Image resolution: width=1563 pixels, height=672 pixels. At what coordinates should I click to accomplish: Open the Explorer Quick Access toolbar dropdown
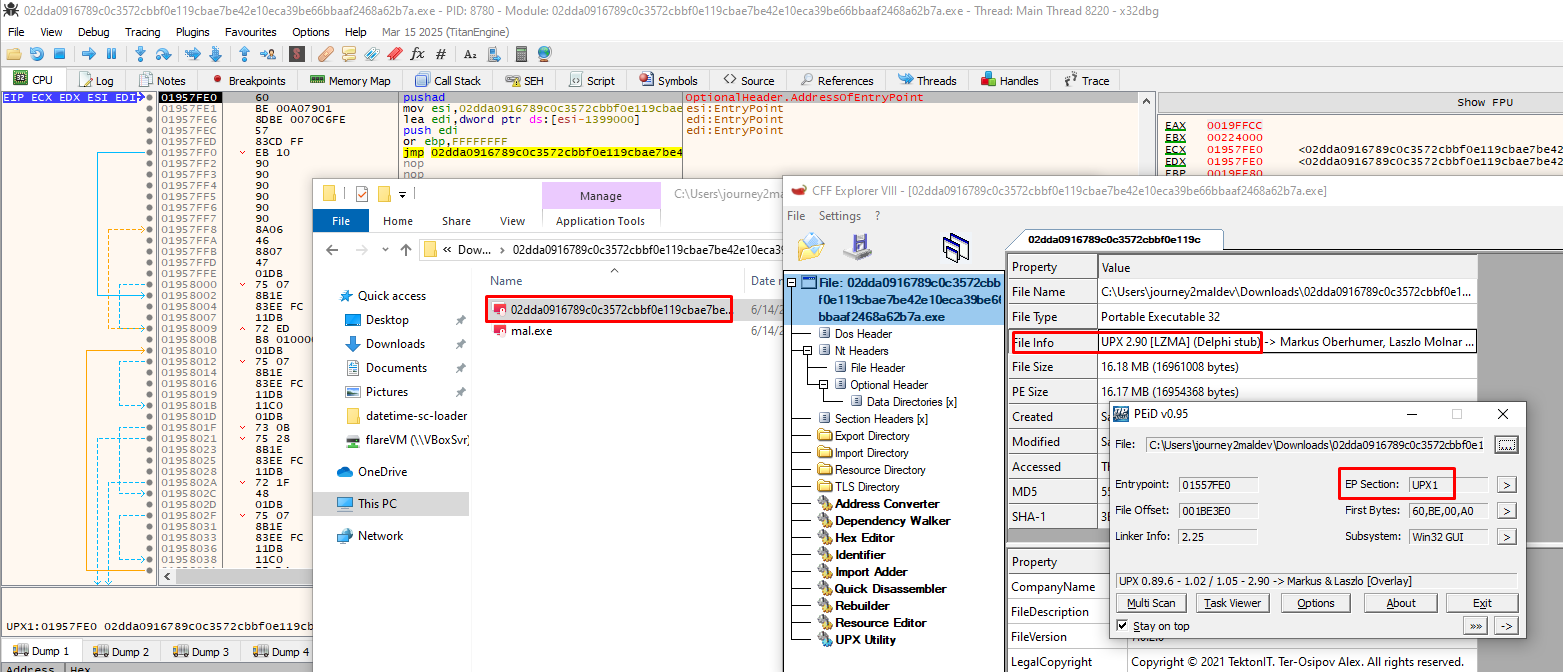coord(402,194)
